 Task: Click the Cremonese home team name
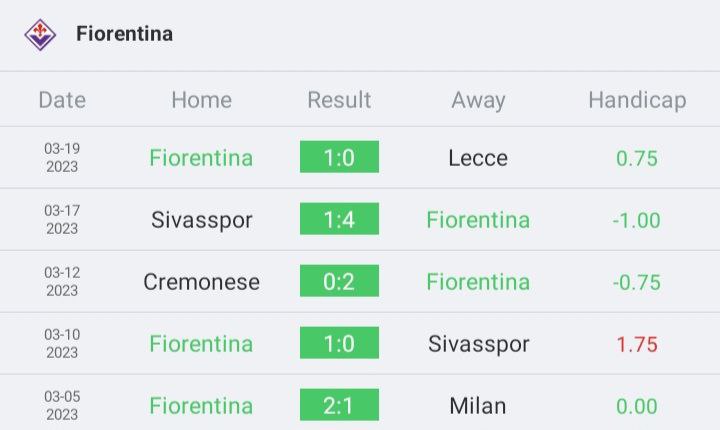coord(202,282)
